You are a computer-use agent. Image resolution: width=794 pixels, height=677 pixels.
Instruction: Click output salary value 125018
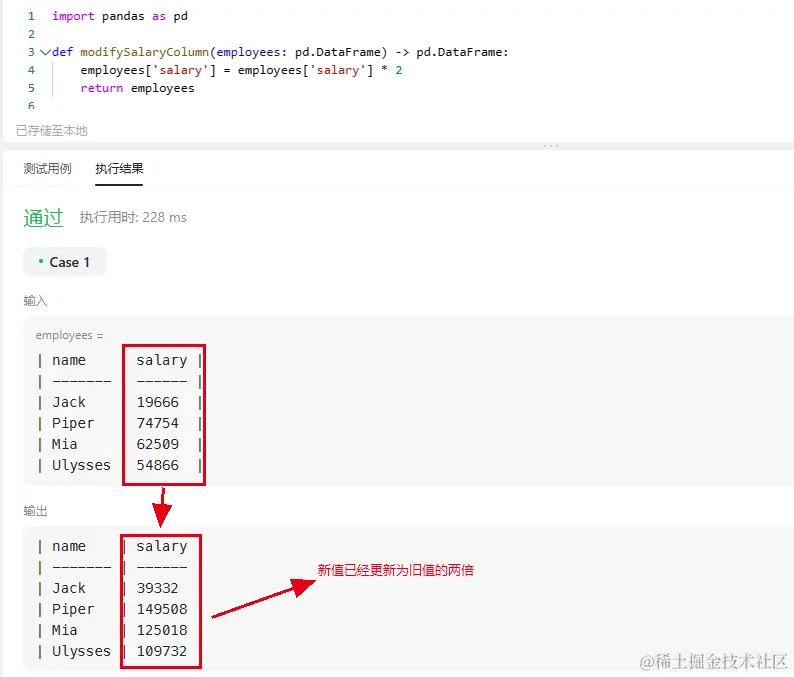point(162,630)
